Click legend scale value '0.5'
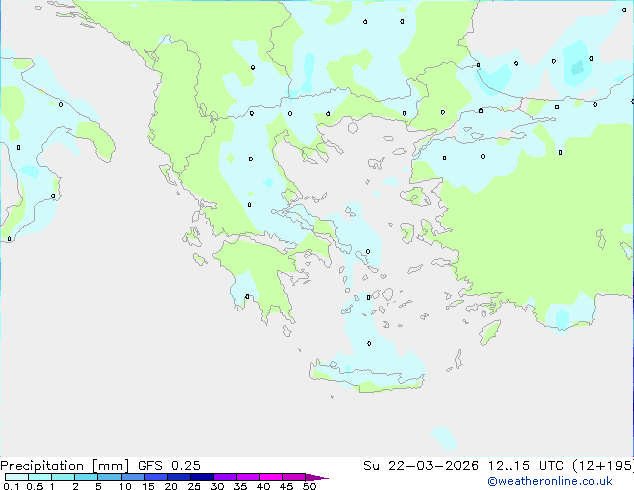634x490 pixels. pos(35,486)
